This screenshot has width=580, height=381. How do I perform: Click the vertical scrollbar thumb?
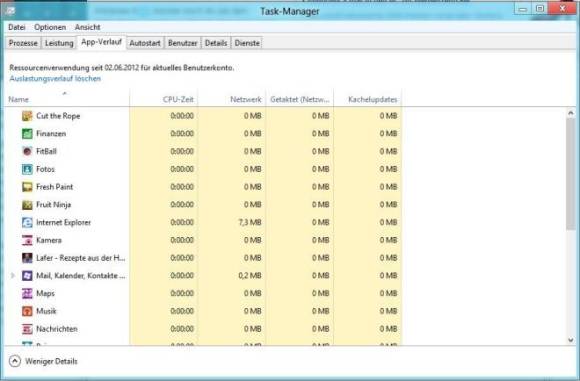tap(570, 174)
